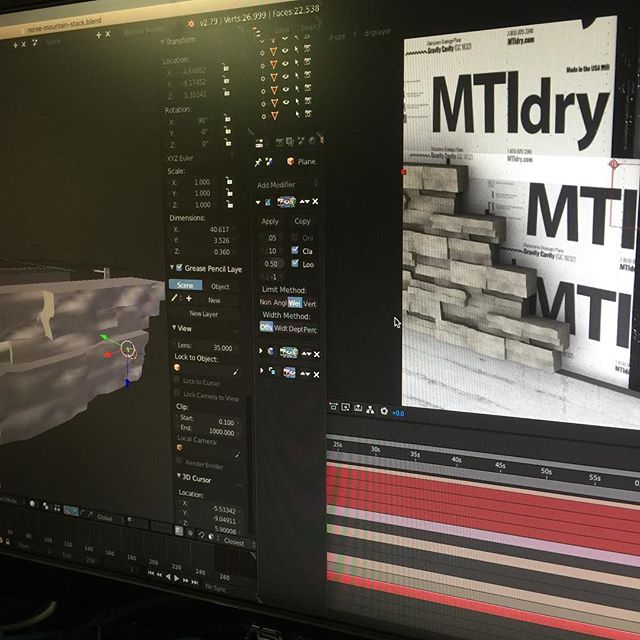Collapse the Bevel modifier panel
Screen dimensions: 640x640
click(258, 202)
